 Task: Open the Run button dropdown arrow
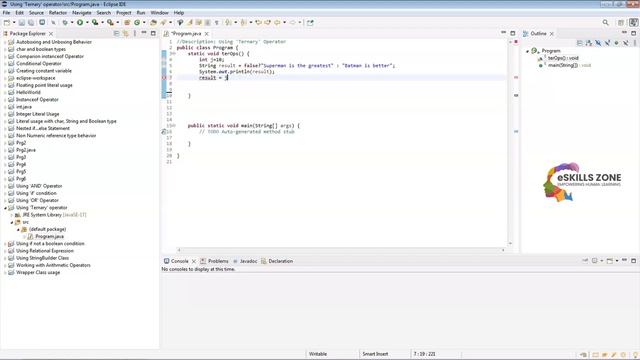click(x=87, y=23)
